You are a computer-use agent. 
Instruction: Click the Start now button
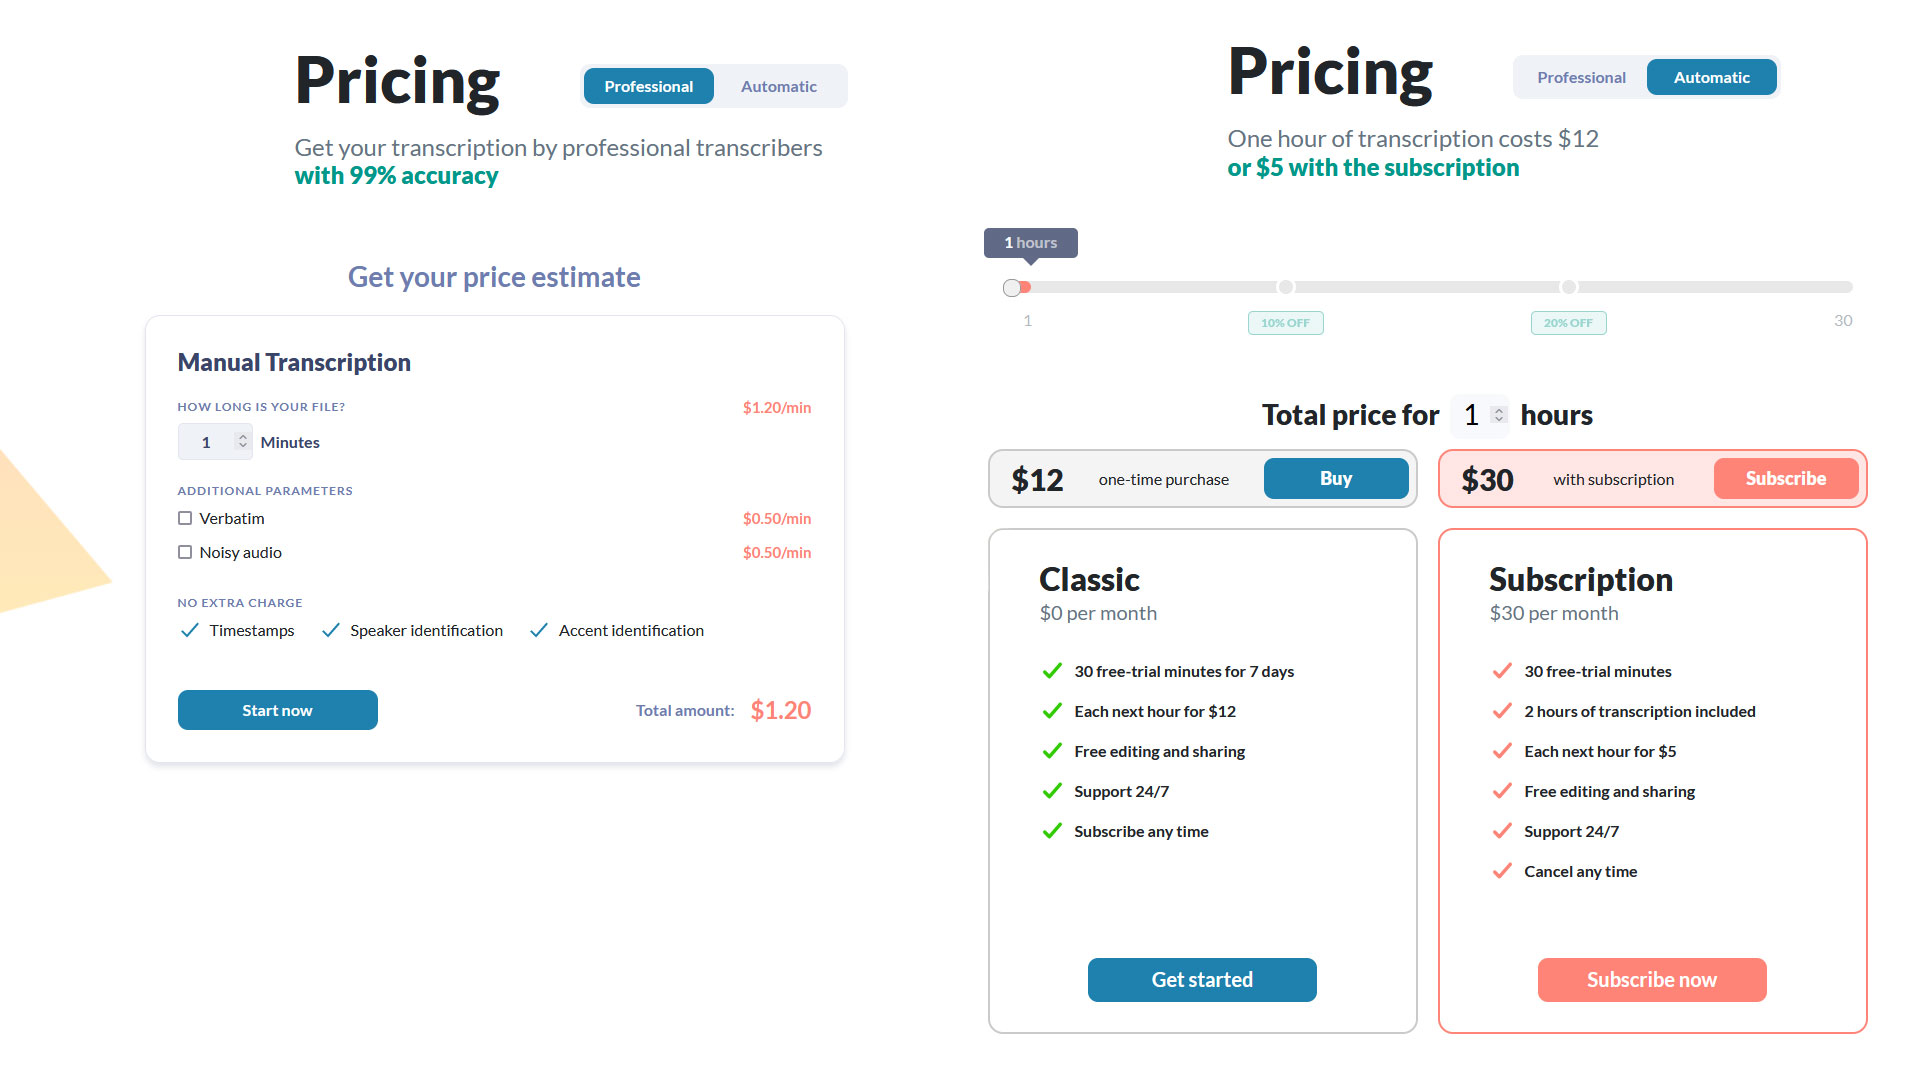click(x=278, y=710)
